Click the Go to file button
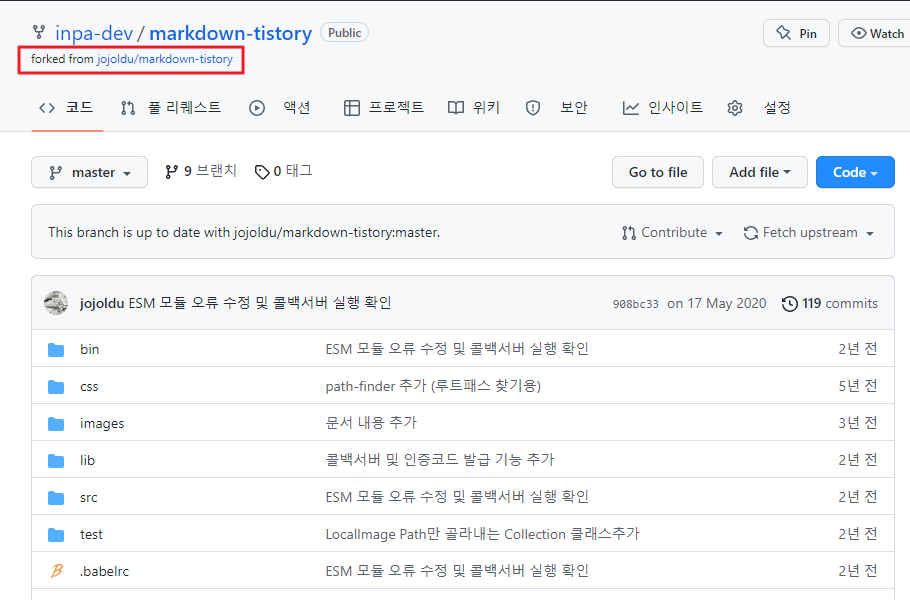 point(658,172)
